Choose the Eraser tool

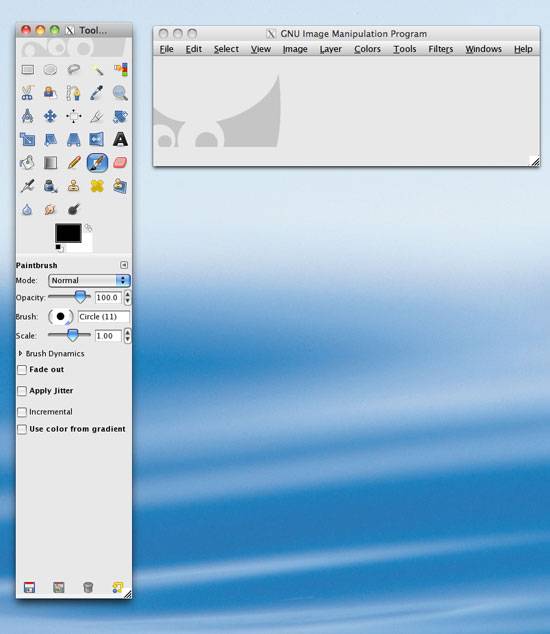[x=120, y=163]
